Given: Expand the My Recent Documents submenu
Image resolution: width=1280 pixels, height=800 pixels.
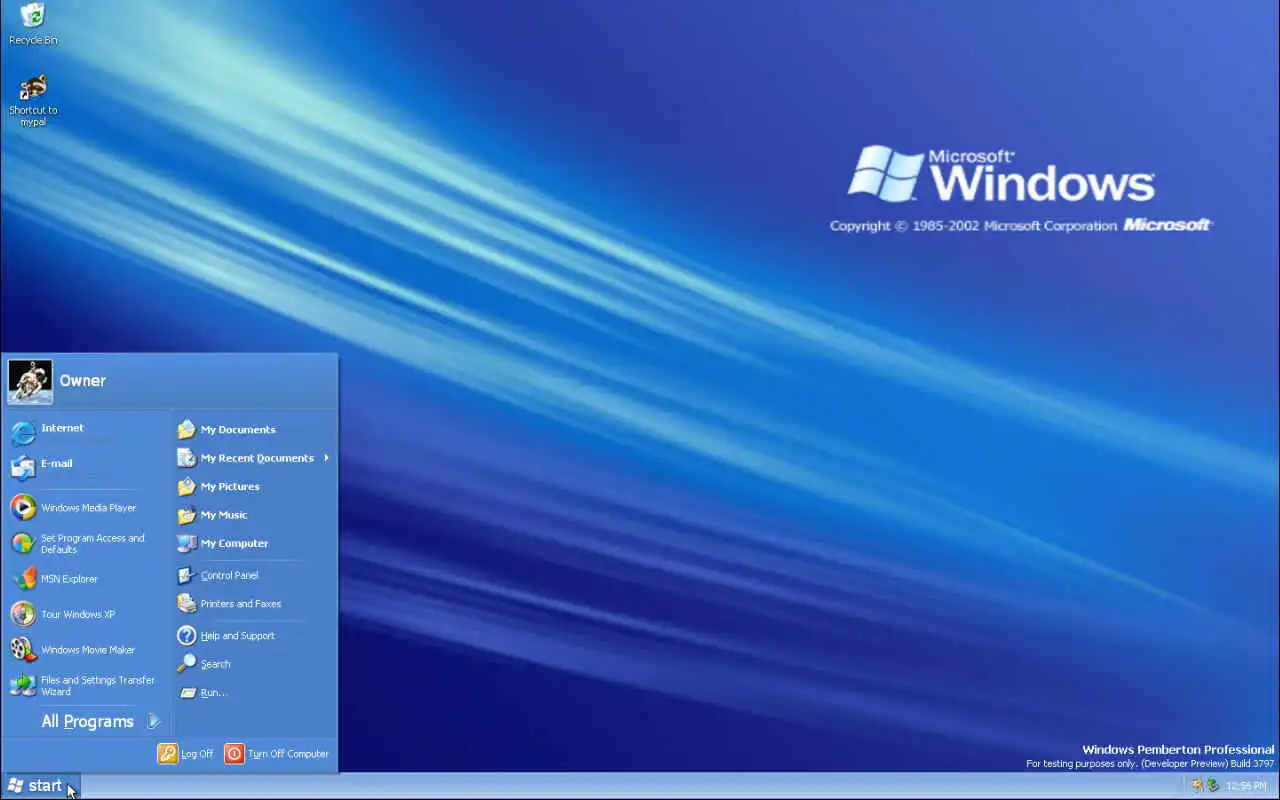Looking at the screenshot, I should pyautogui.click(x=254, y=458).
